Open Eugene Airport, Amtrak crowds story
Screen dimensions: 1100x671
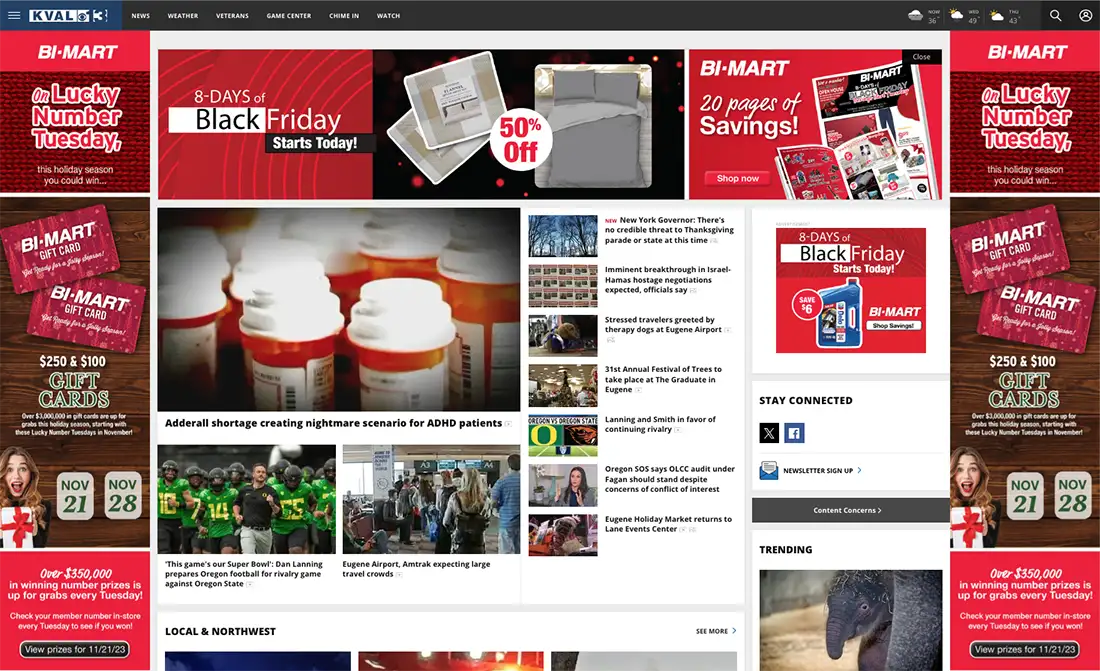click(x=416, y=569)
